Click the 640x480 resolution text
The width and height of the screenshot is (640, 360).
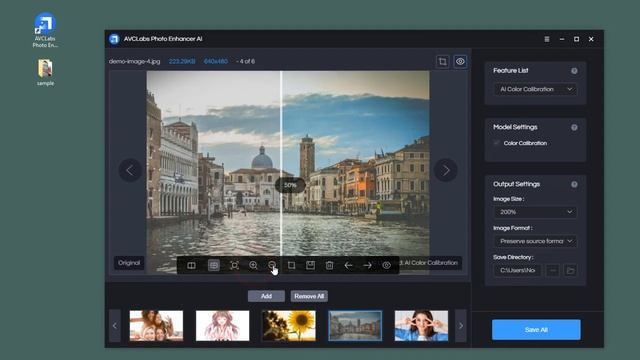click(216, 62)
